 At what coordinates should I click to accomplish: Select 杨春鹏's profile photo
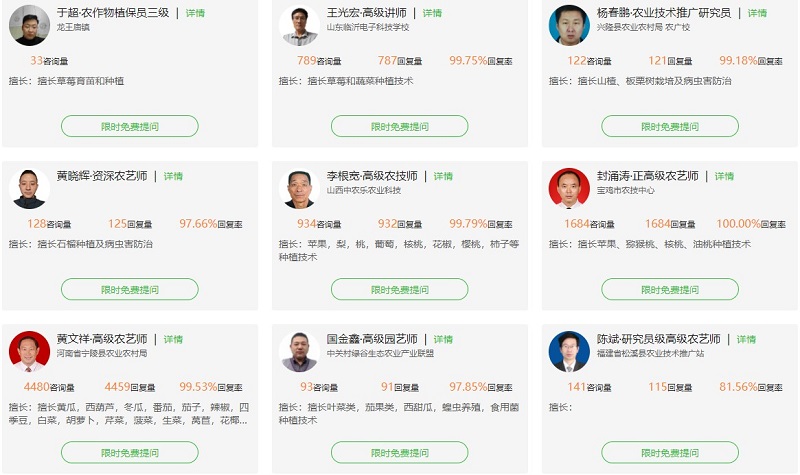(x=569, y=25)
